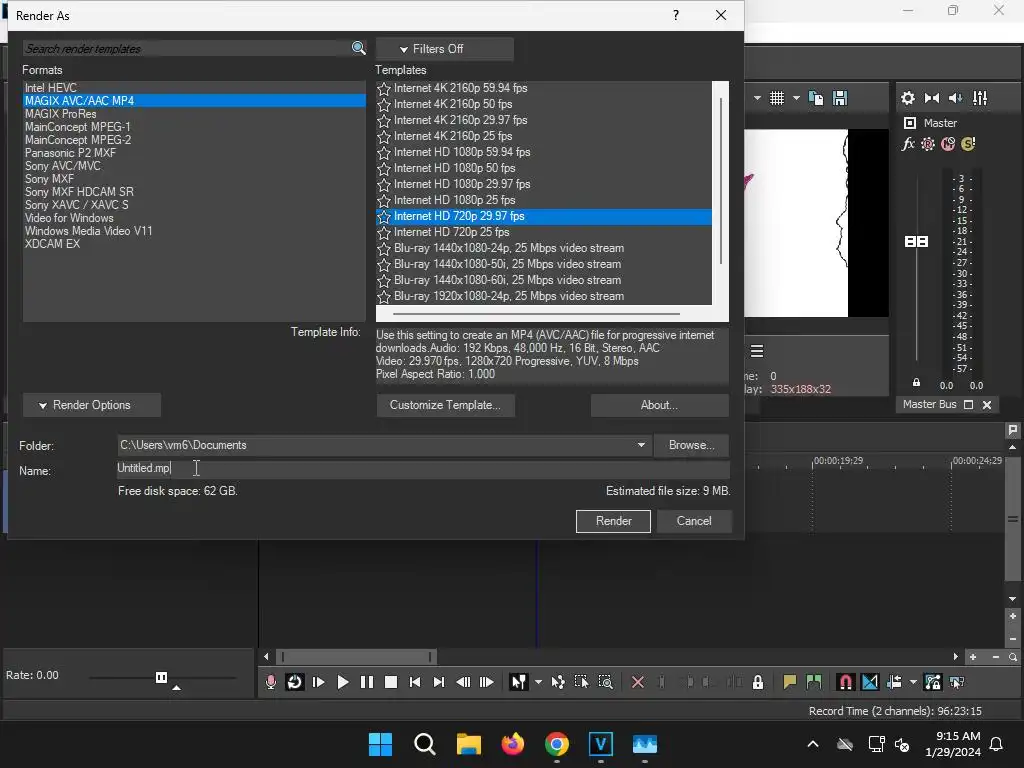
Task: Click the Play button in transport bar
Action: pyautogui.click(x=343, y=682)
